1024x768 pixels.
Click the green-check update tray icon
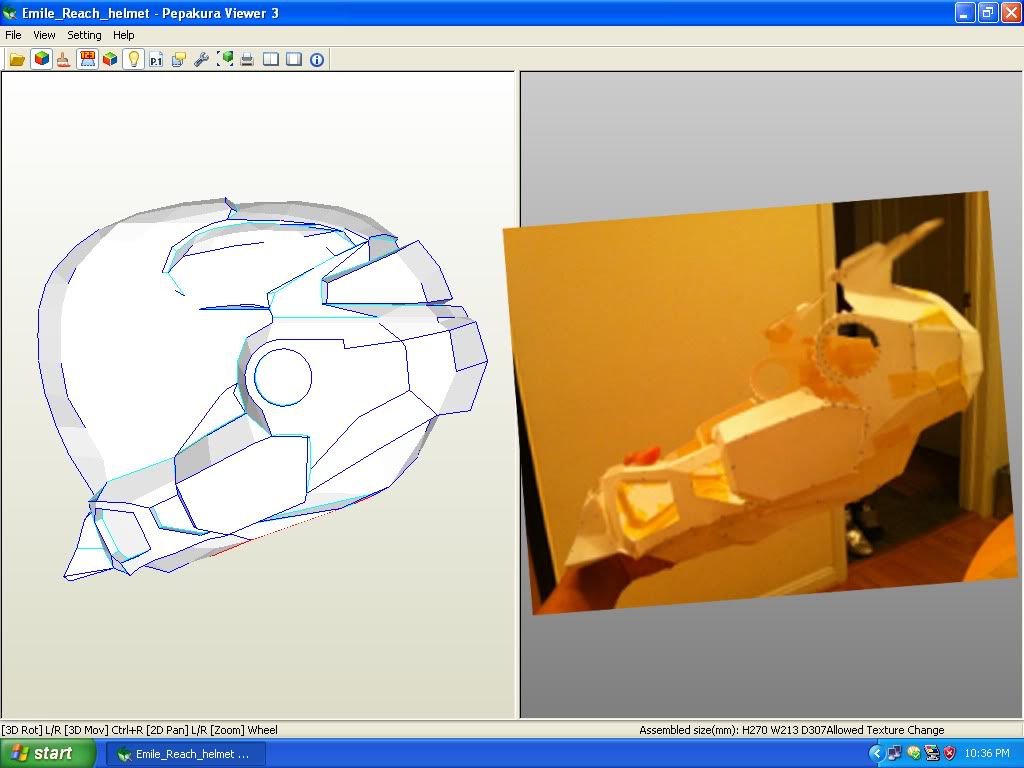tap(914, 754)
